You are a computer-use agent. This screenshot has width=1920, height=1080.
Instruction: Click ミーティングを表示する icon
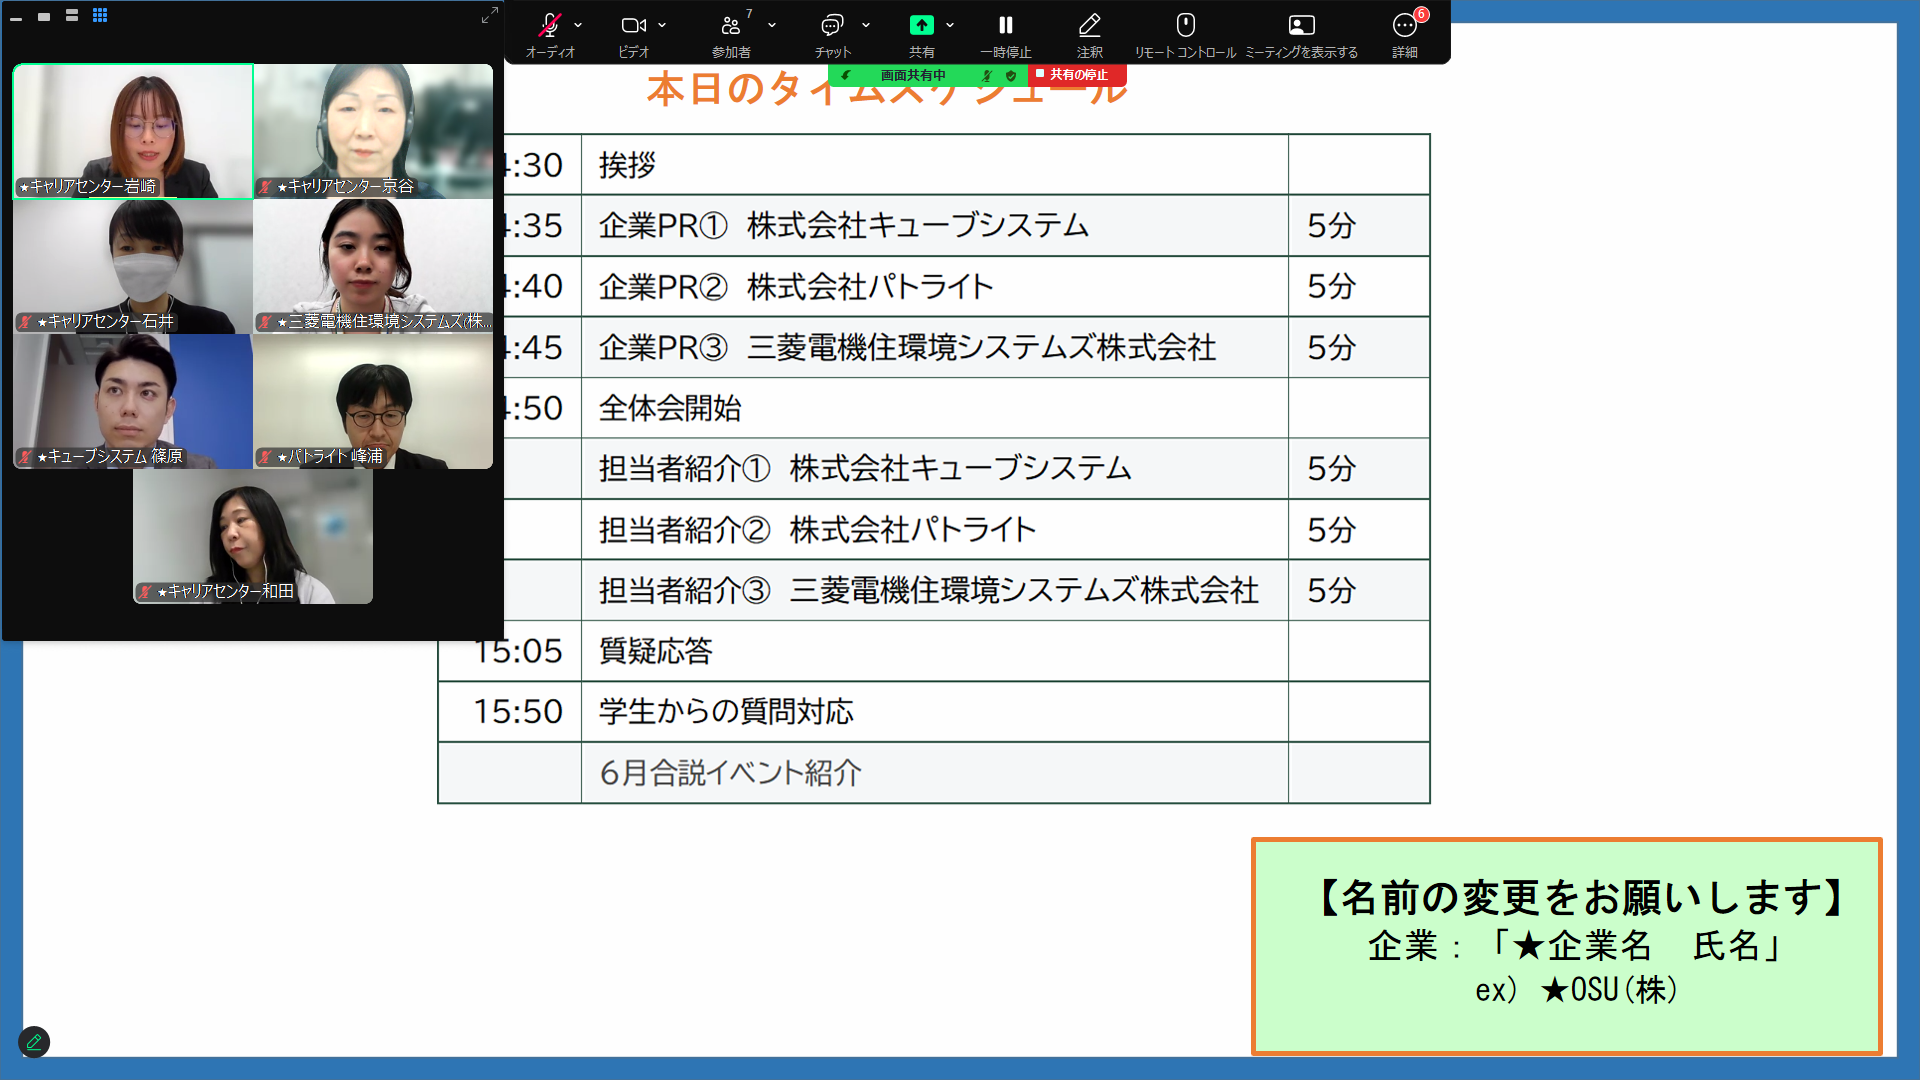1301,25
